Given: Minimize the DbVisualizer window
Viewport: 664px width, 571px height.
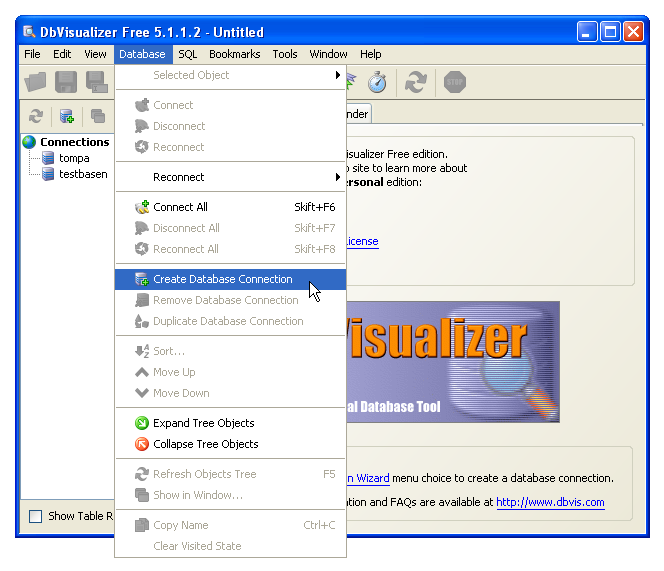Looking at the screenshot, I should pyautogui.click(x=587, y=32).
